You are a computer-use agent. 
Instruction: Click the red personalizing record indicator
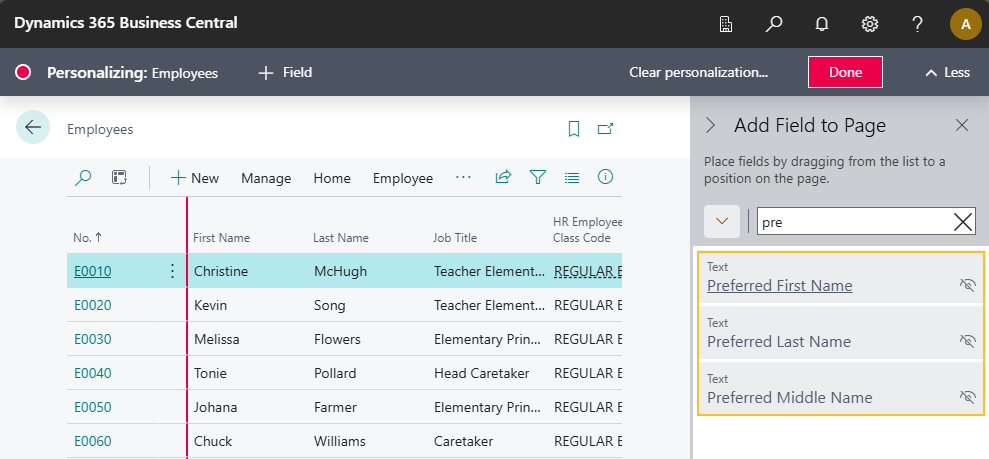coord(23,73)
